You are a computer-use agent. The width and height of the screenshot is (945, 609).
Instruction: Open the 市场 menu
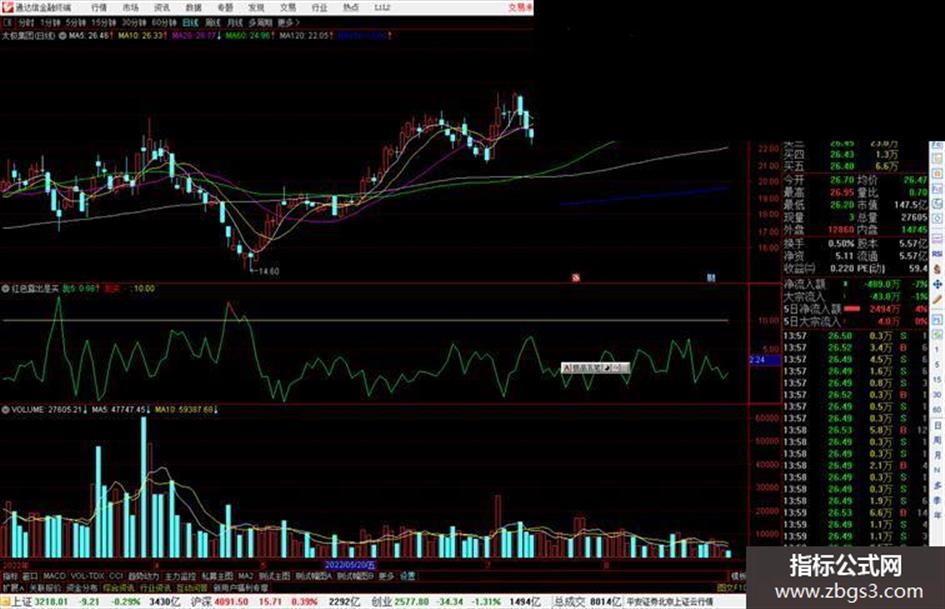point(130,7)
